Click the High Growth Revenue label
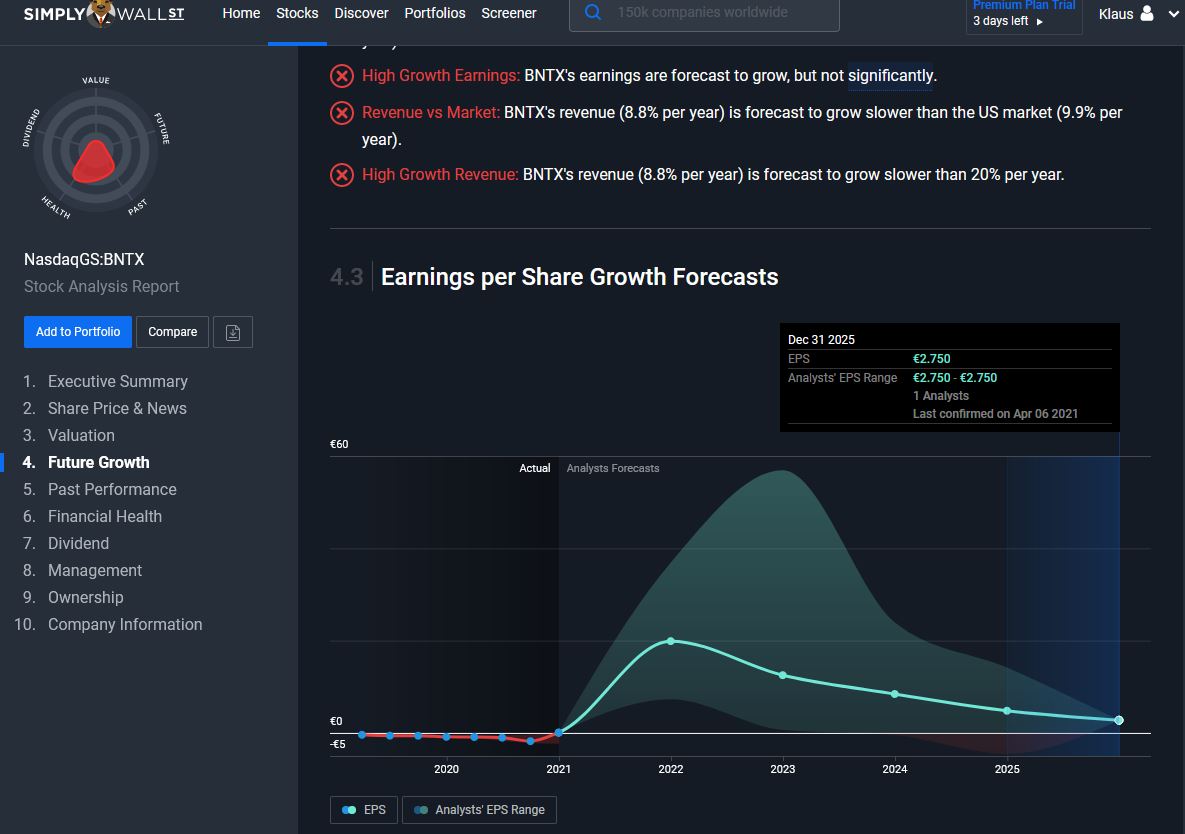Viewport: 1185px width, 834px height. pos(440,175)
